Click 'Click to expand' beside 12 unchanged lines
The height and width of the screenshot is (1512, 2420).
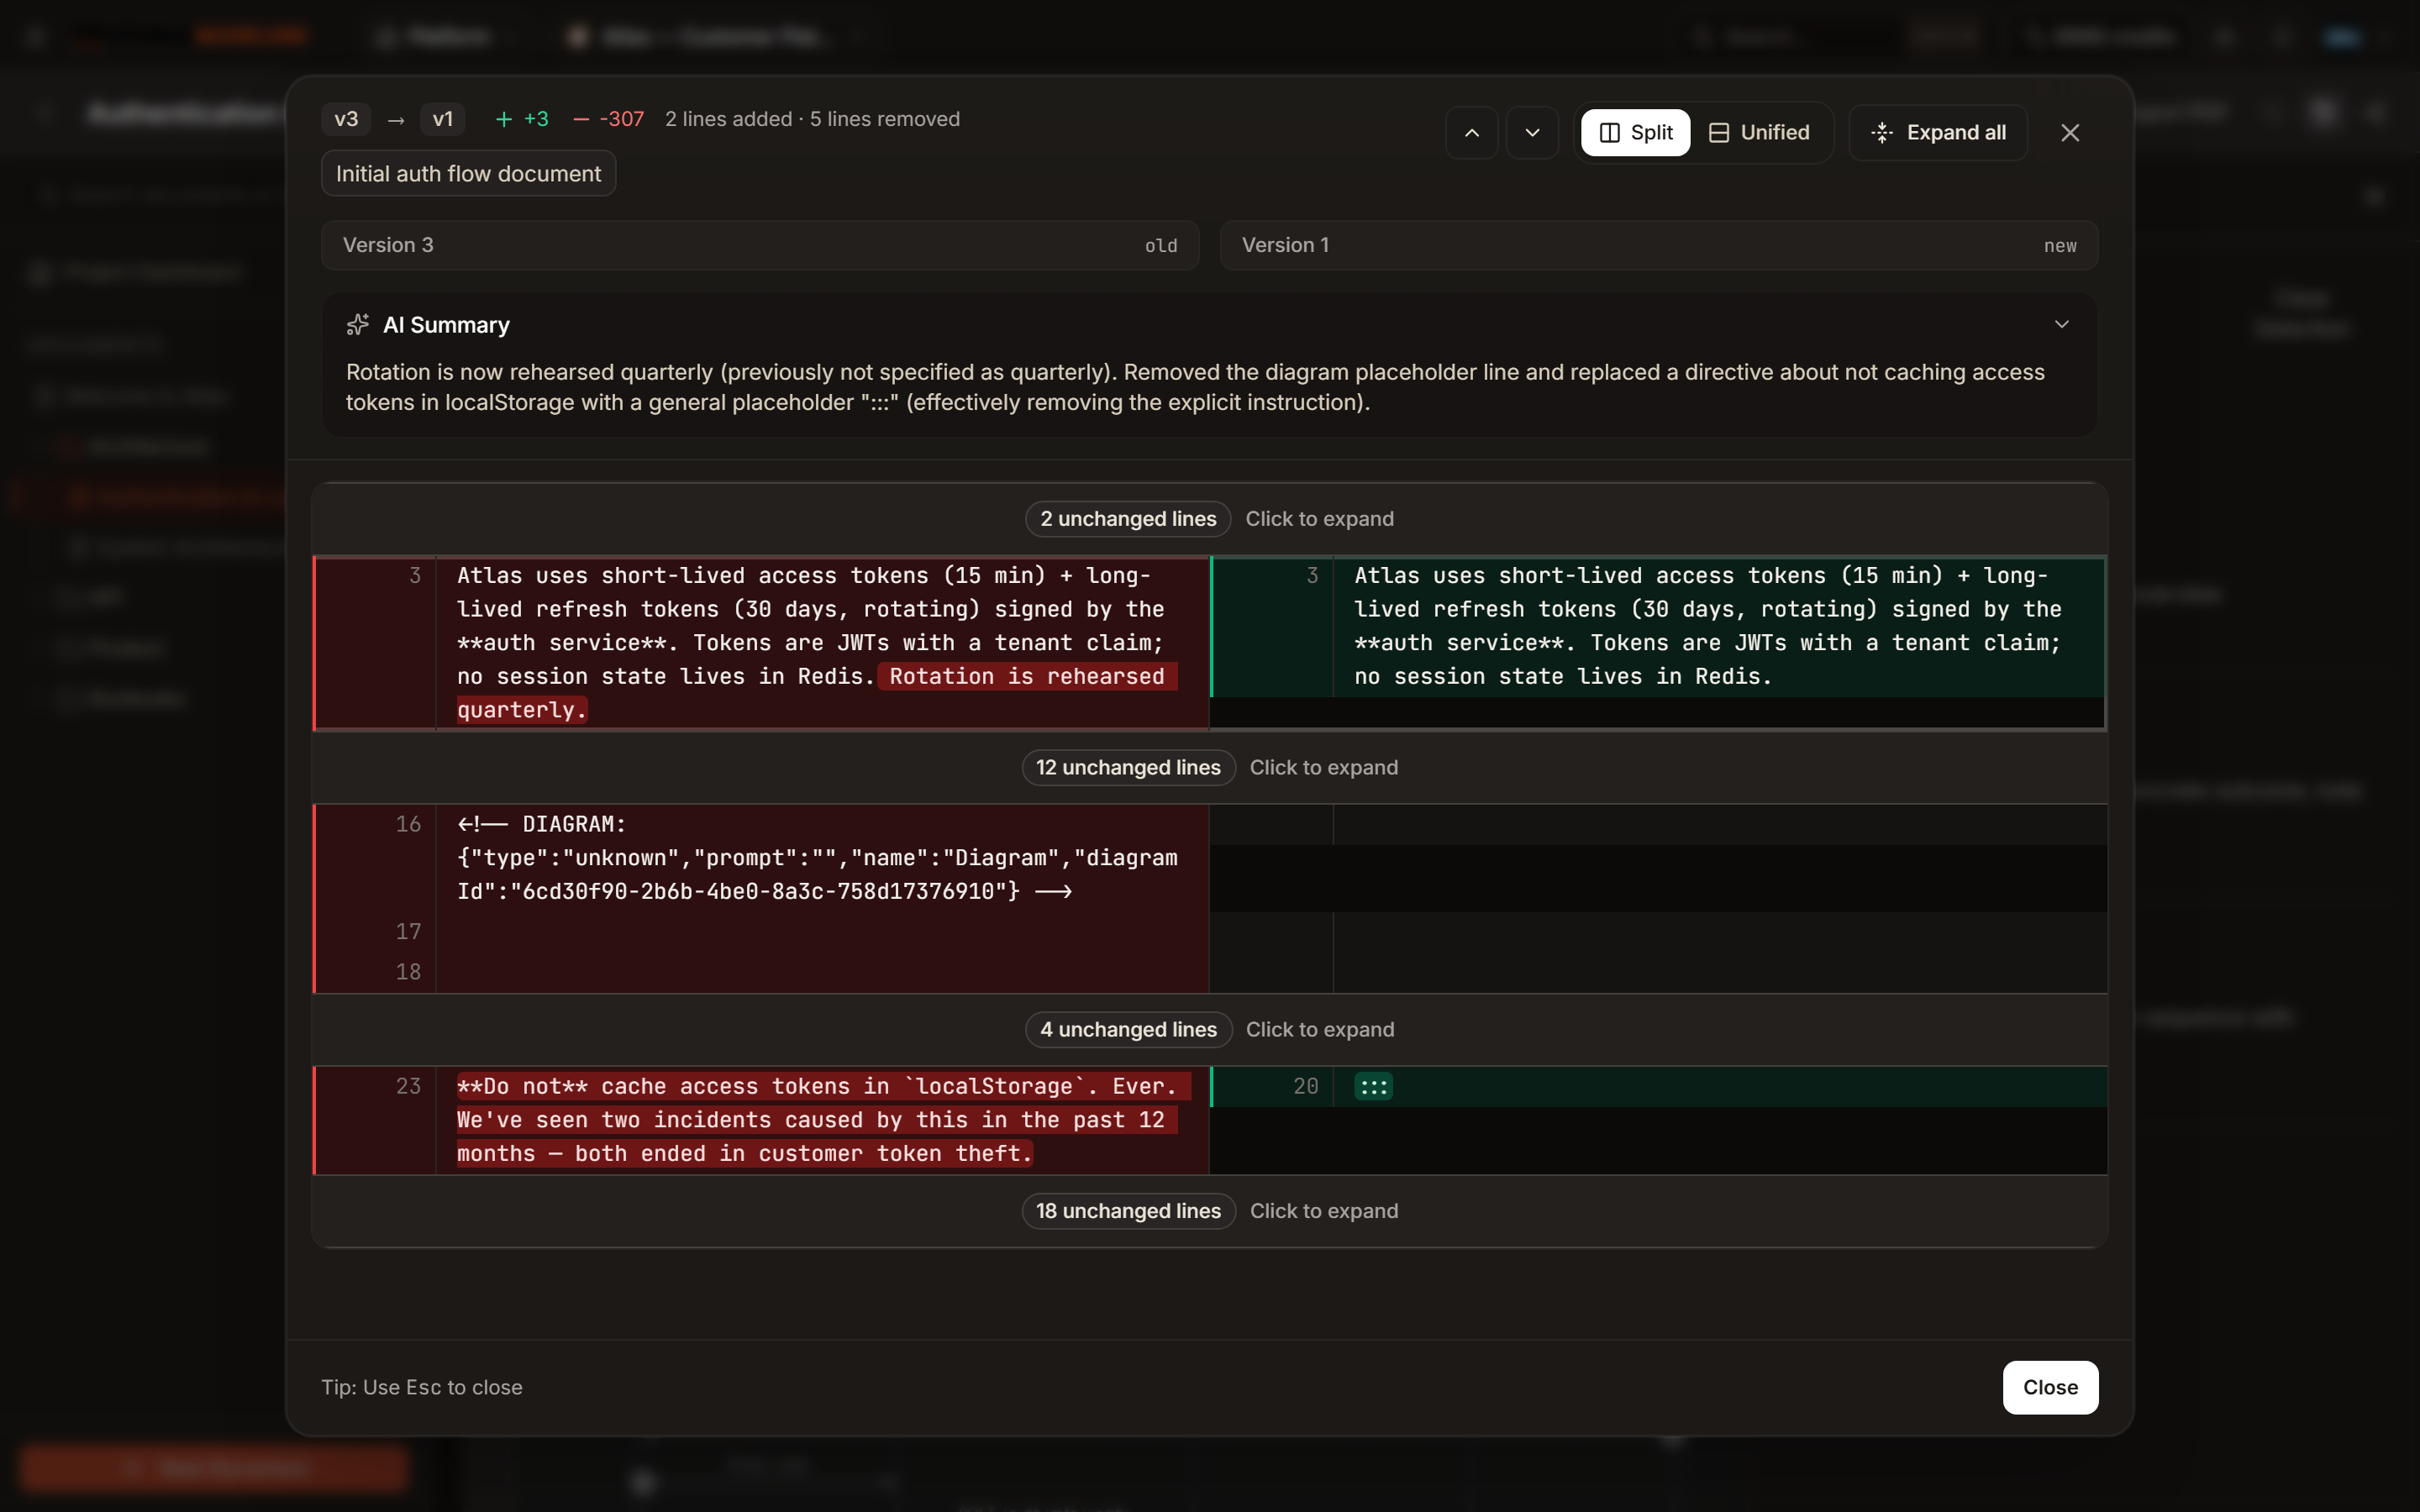pos(1323,768)
